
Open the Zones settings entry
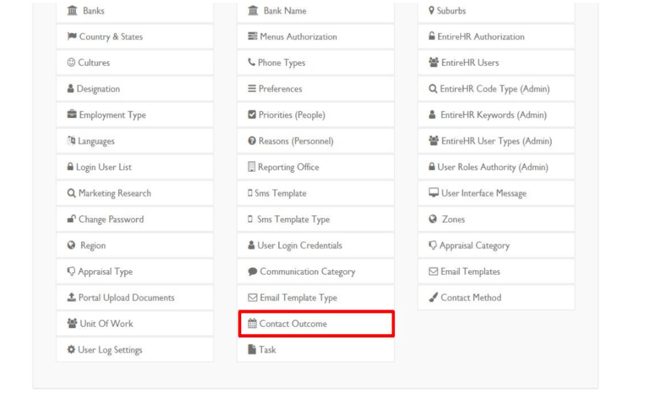(496, 219)
